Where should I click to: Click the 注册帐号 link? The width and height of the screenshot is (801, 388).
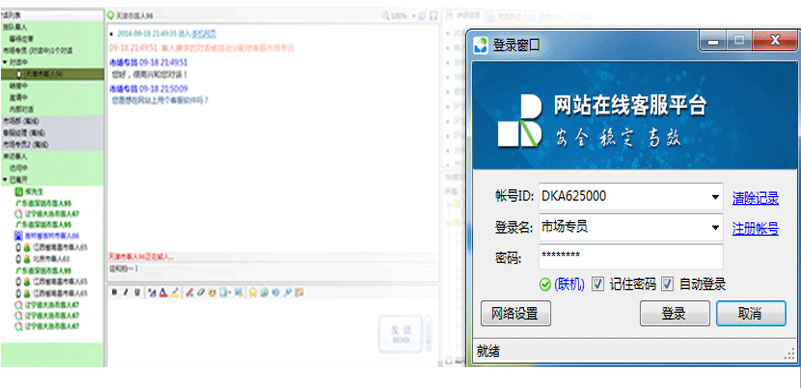pos(756,228)
